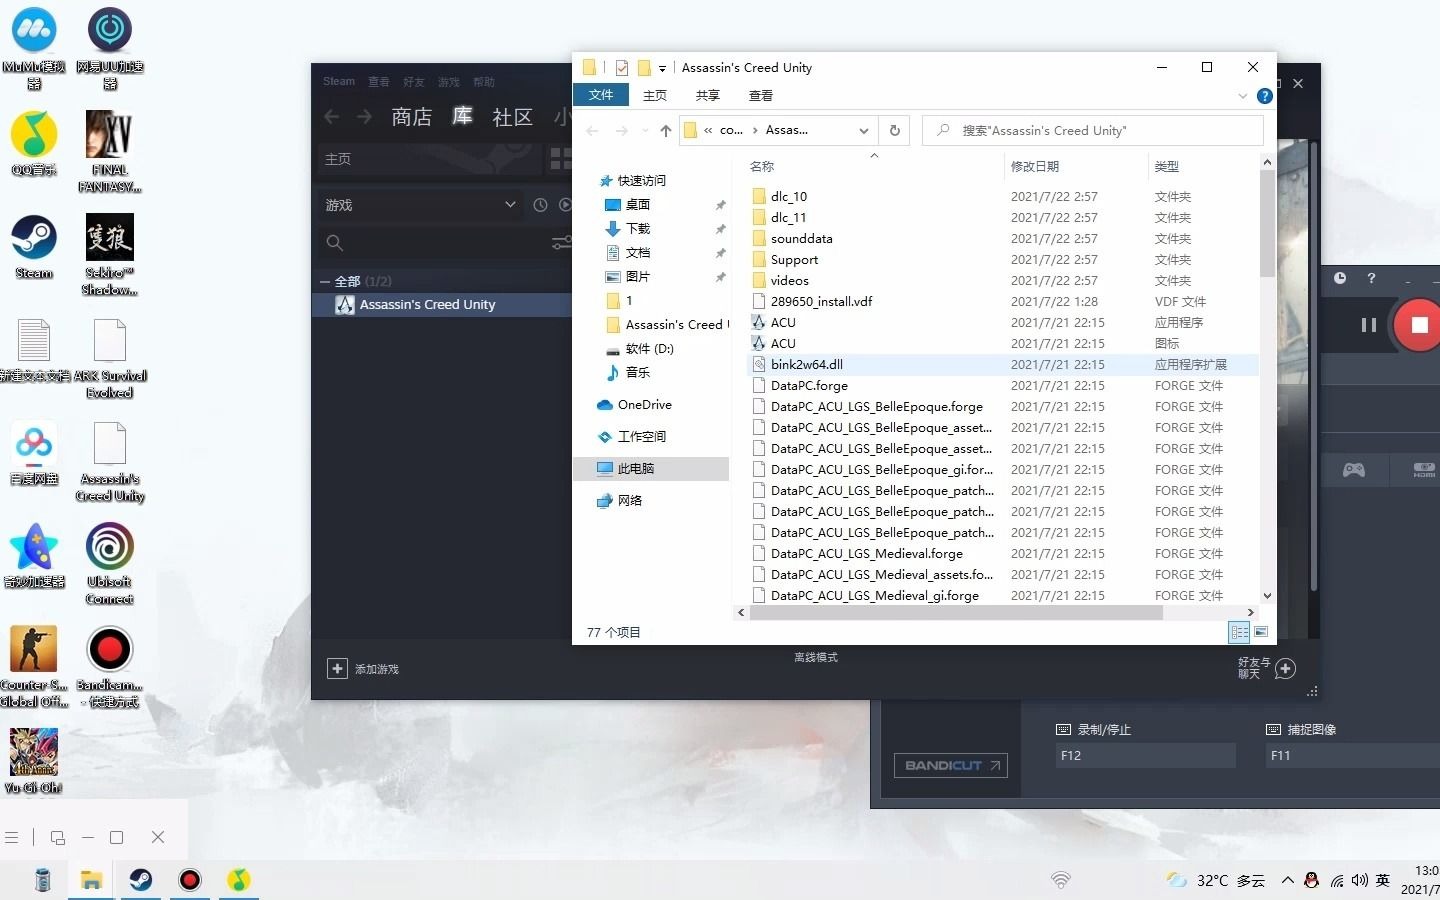Open Bandicam's scheduled recording clock icon
Image resolution: width=1440 pixels, height=900 pixels.
(1340, 278)
